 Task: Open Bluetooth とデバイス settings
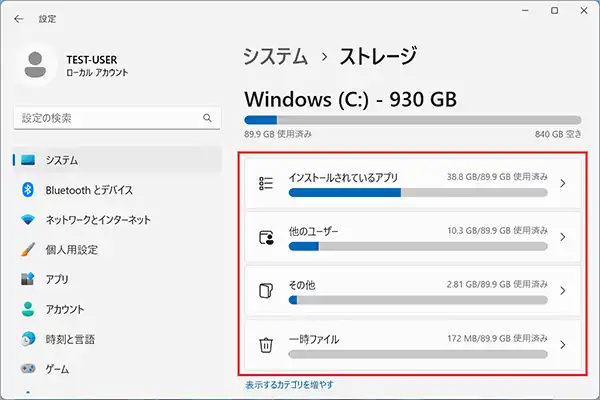[x=117, y=190]
